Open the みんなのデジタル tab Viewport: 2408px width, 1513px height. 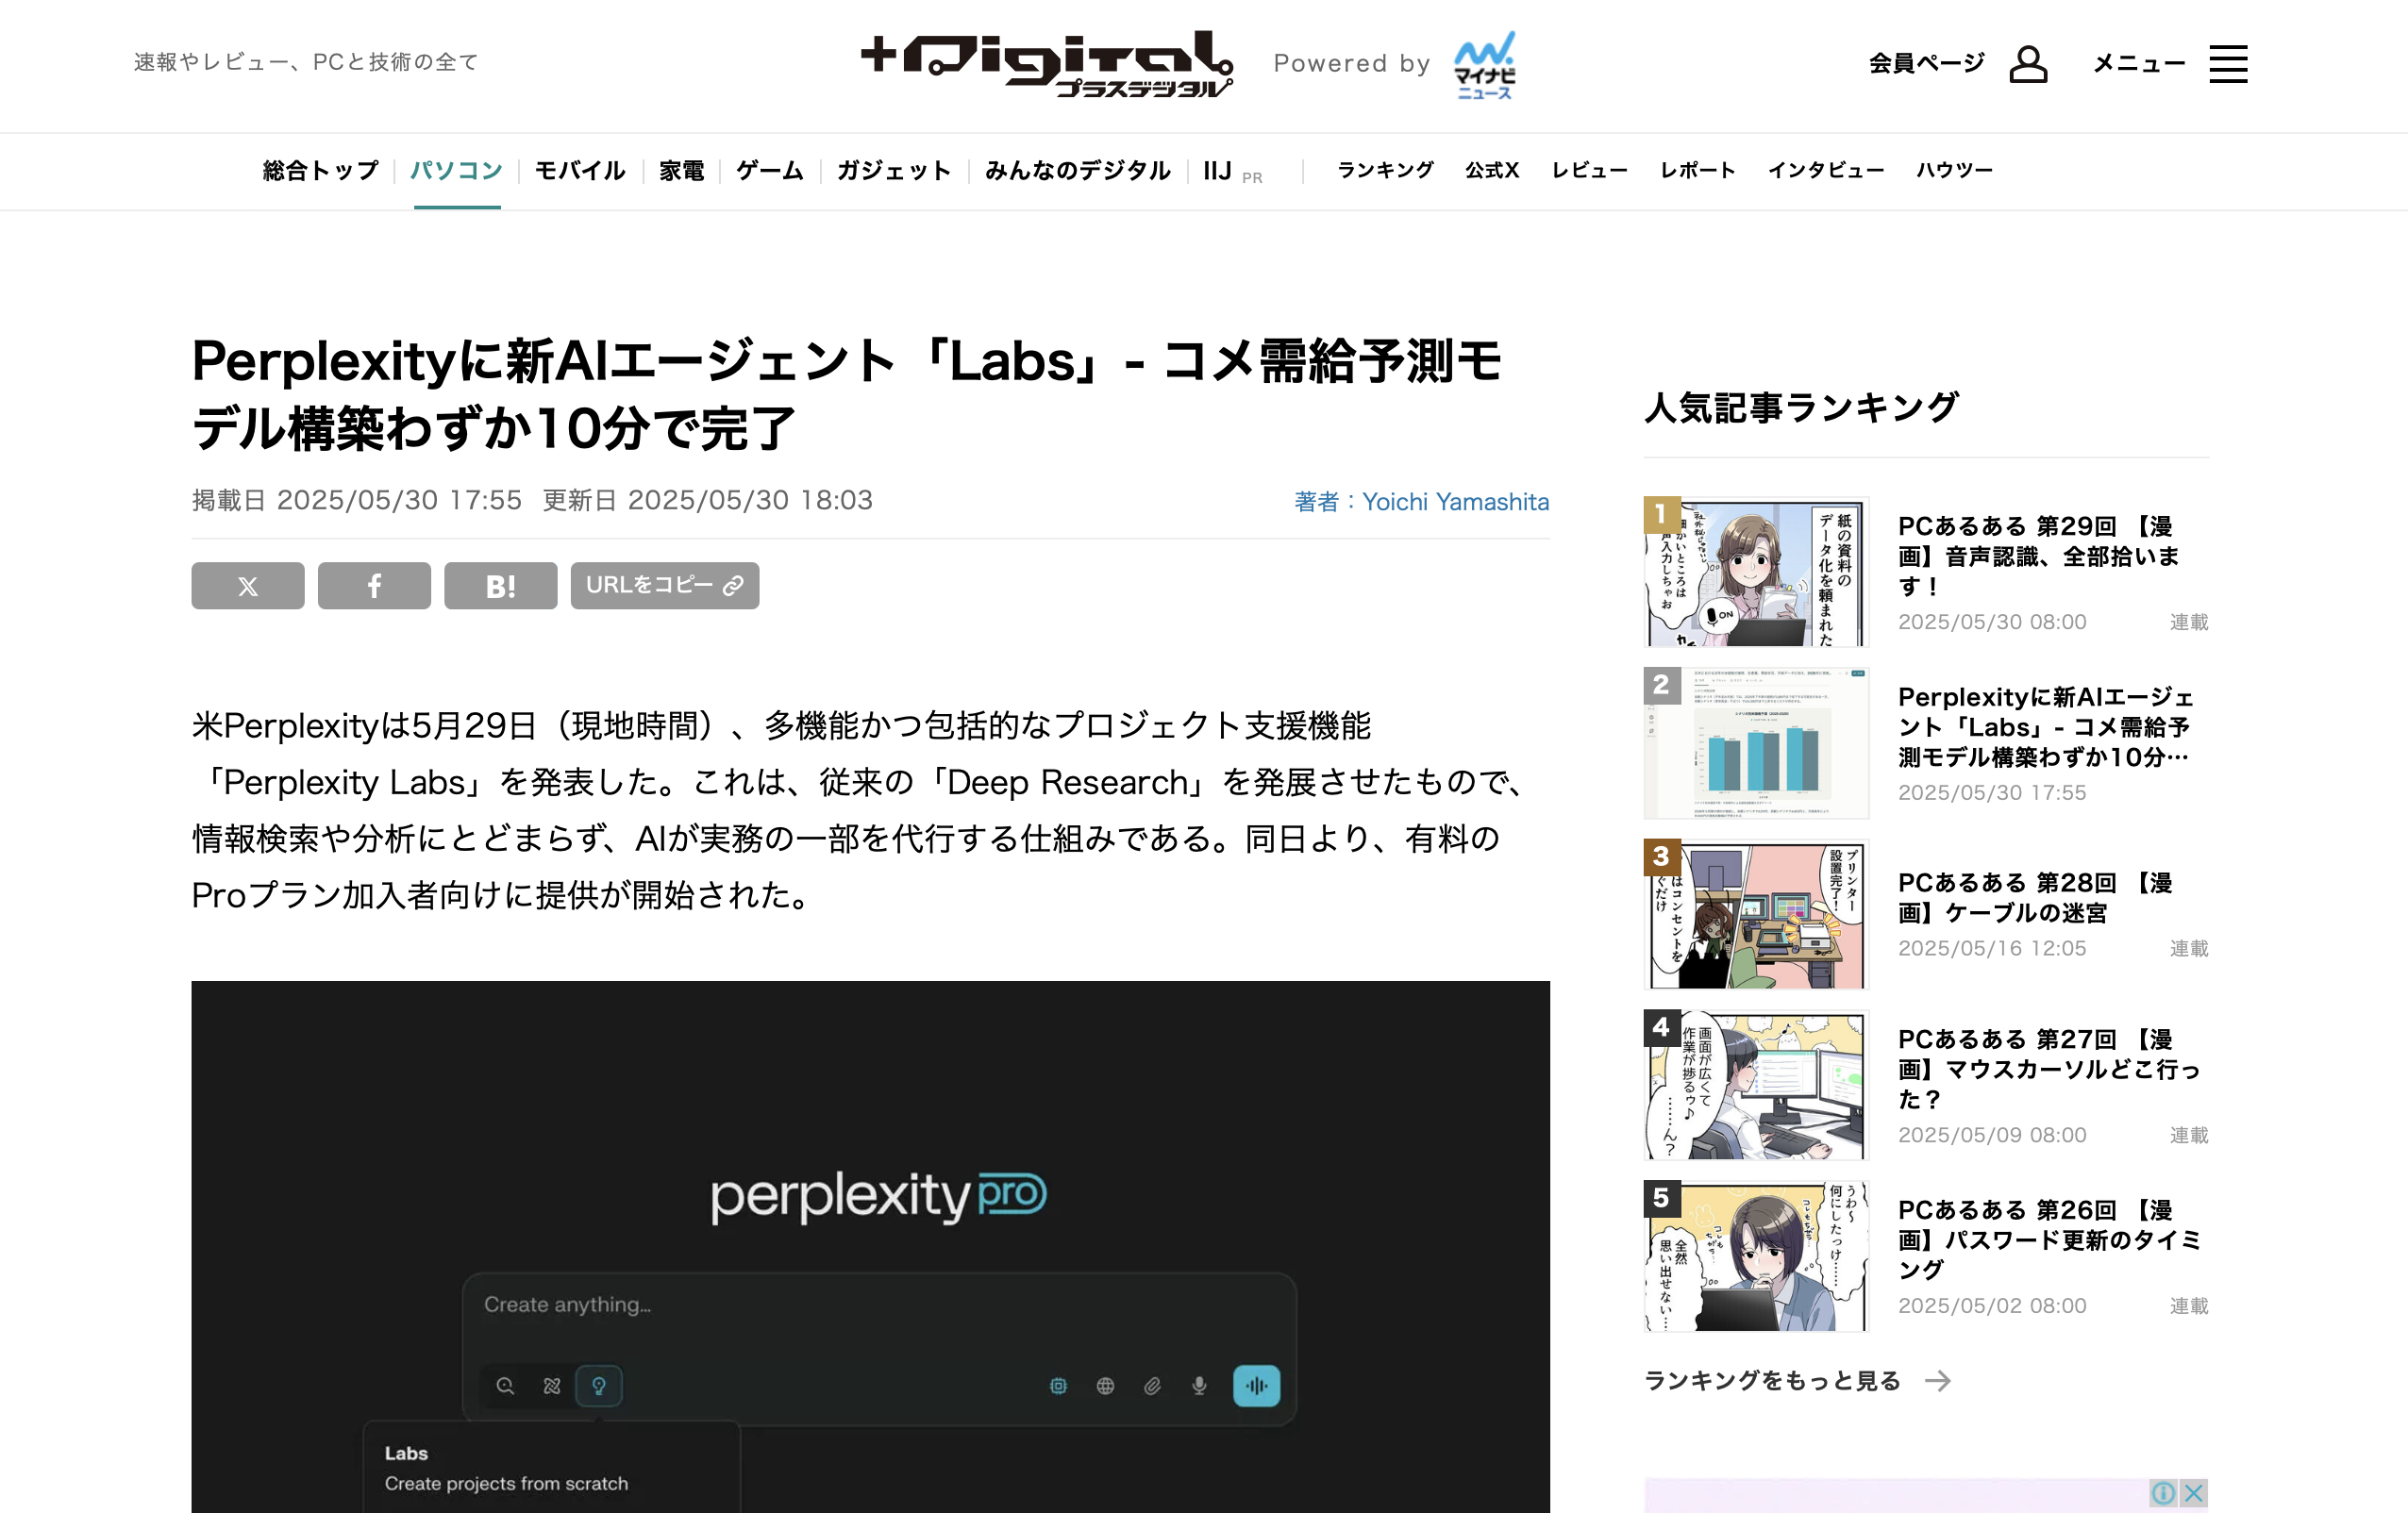coord(1077,170)
